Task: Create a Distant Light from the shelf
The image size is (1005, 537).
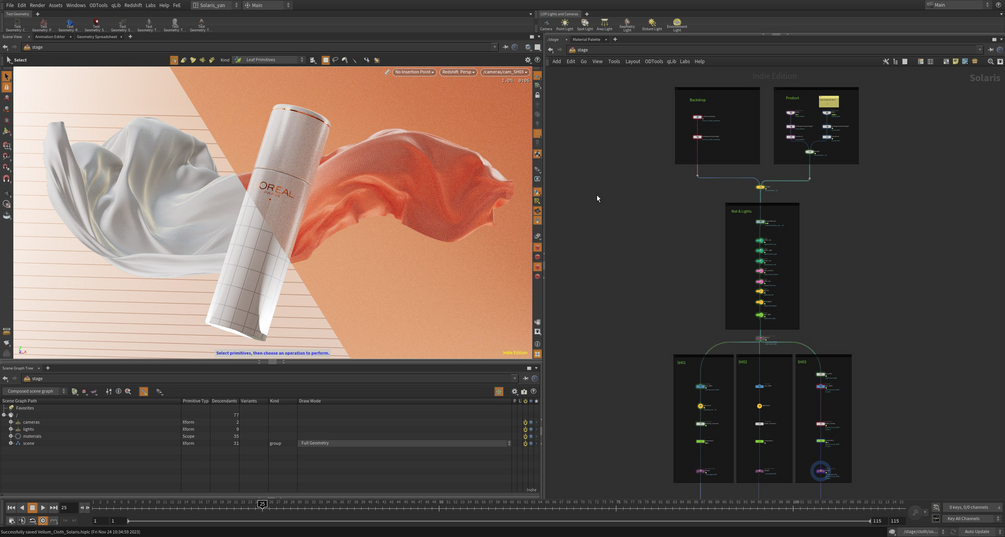Action: 652,25
